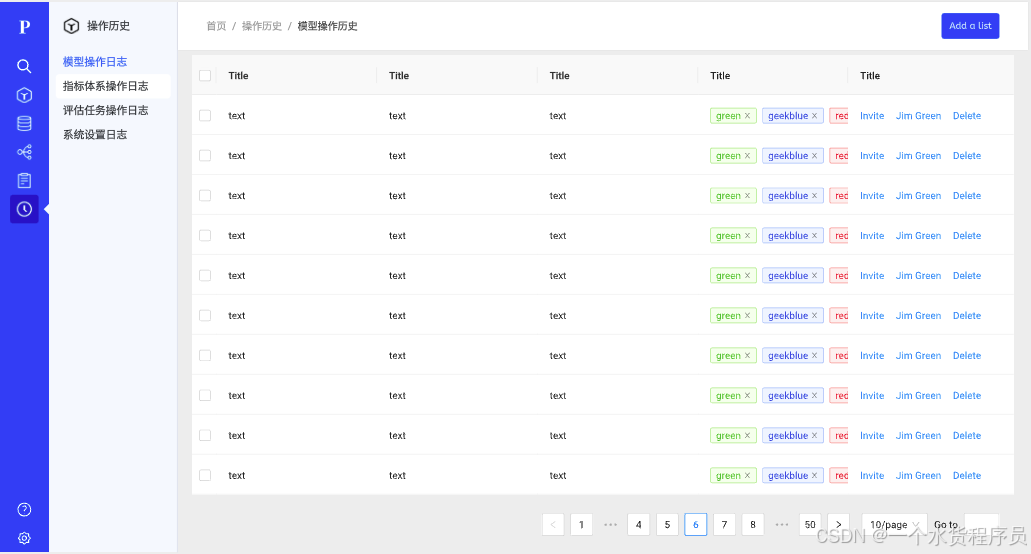Open the help question mark icon

click(x=24, y=509)
